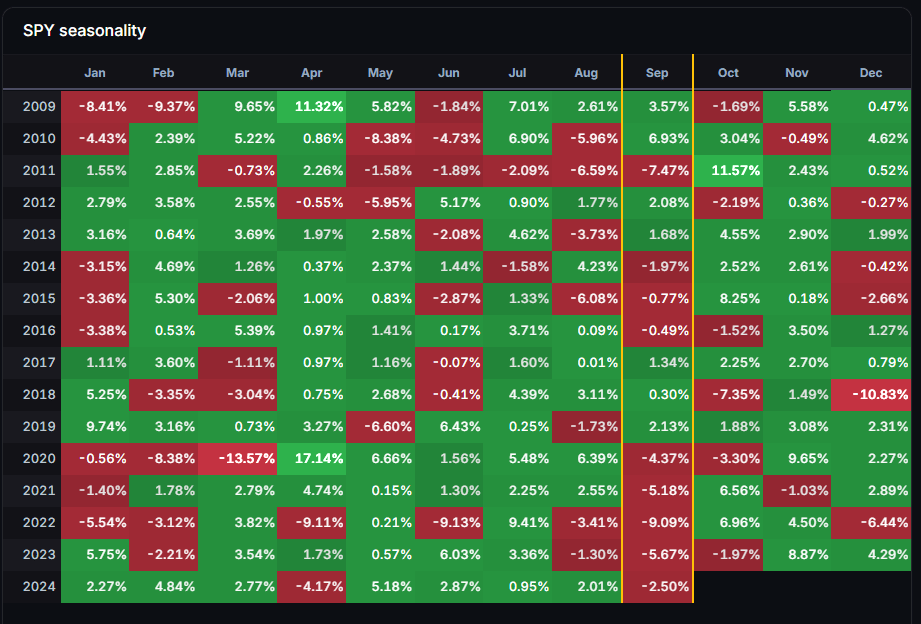The image size is (921, 624).
Task: Click the -2.50% cell for September 2024
Action: (x=657, y=587)
